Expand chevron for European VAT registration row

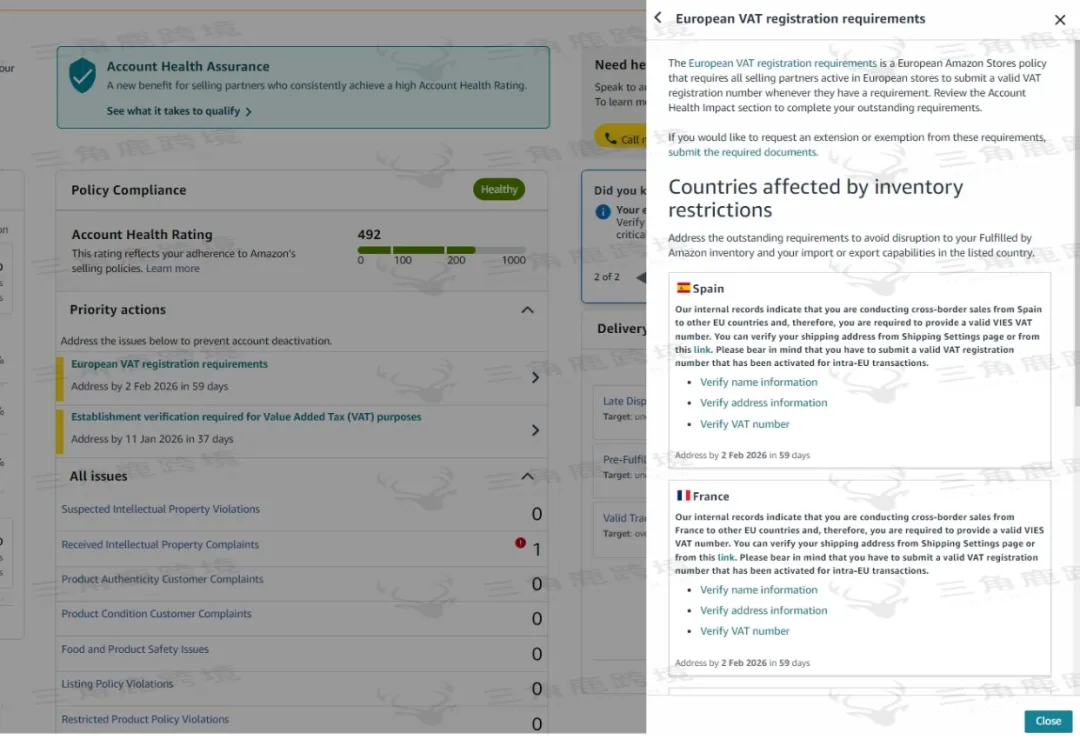535,377
